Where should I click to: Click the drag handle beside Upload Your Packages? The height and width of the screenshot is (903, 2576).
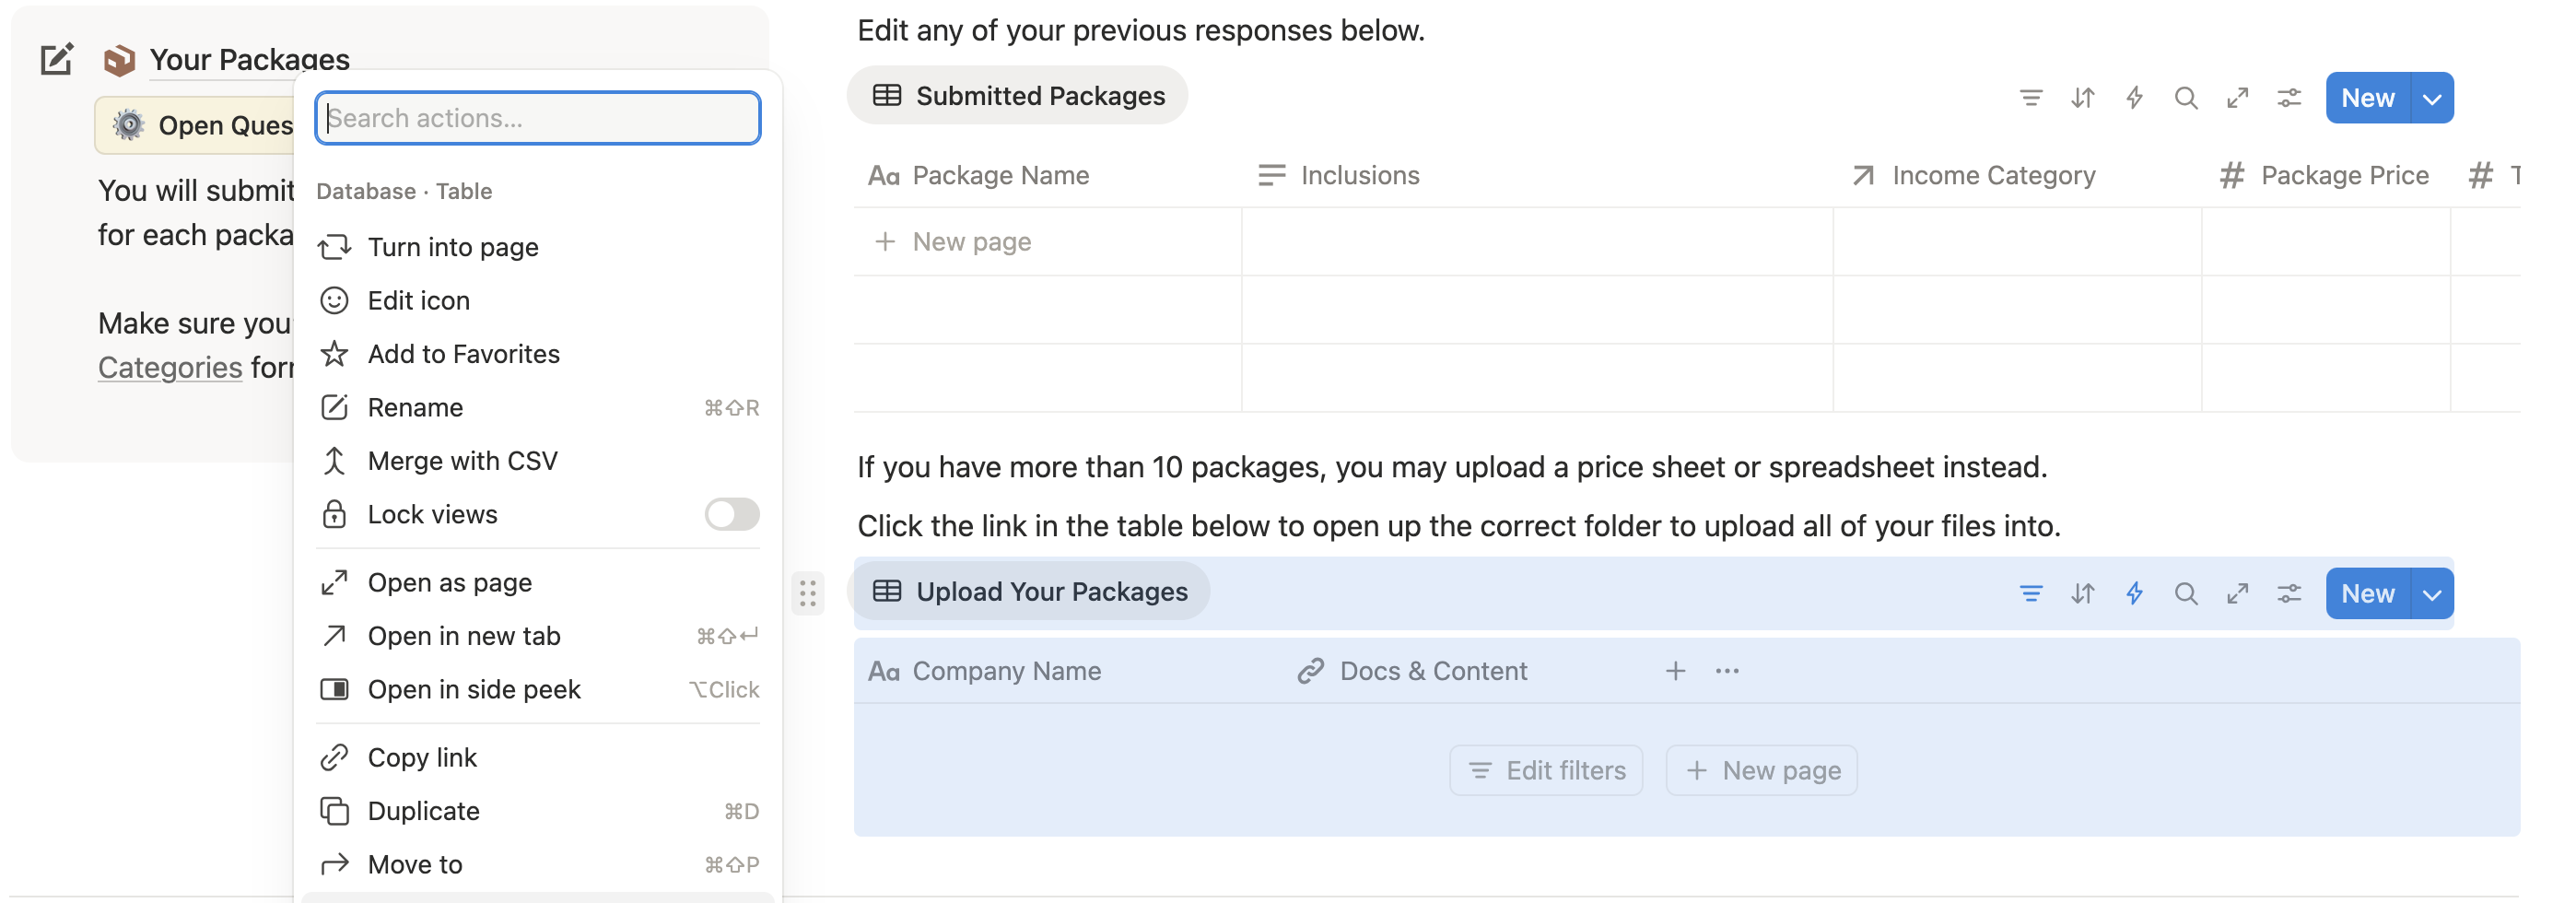[807, 593]
